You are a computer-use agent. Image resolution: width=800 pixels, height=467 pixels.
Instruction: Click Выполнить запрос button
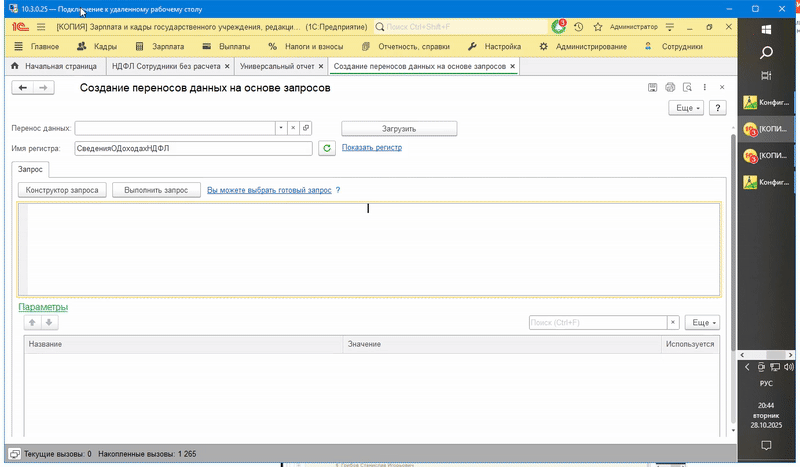tap(156, 190)
